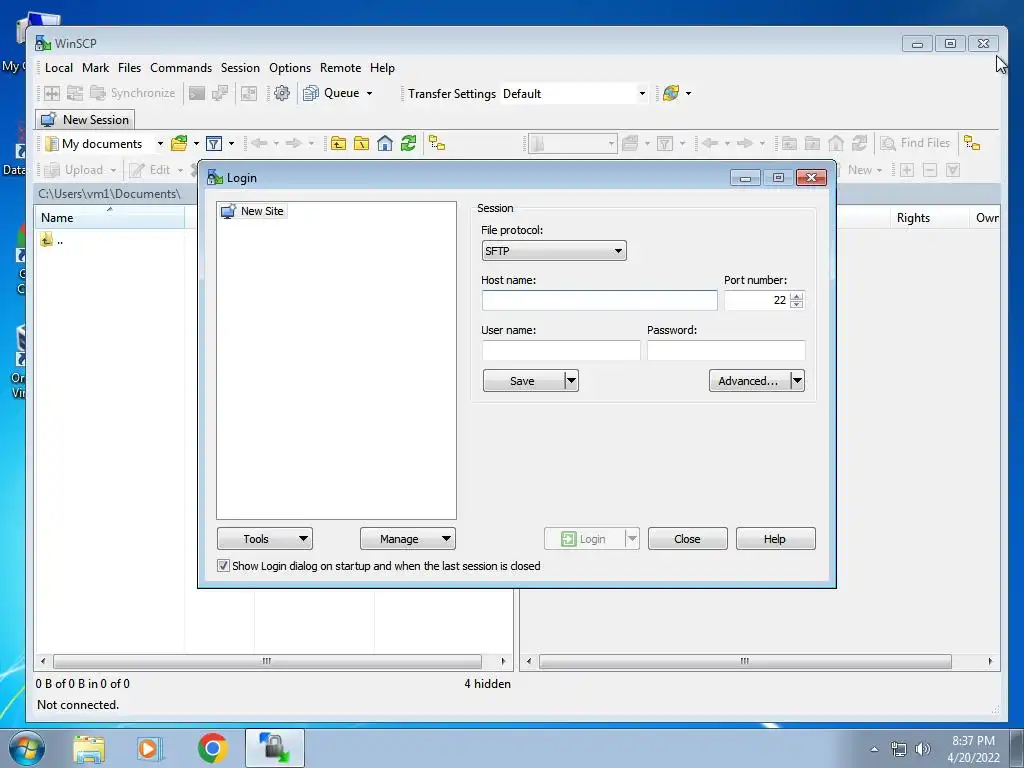The image size is (1024, 768).
Task: Refresh the local panel
Action: click(x=408, y=144)
